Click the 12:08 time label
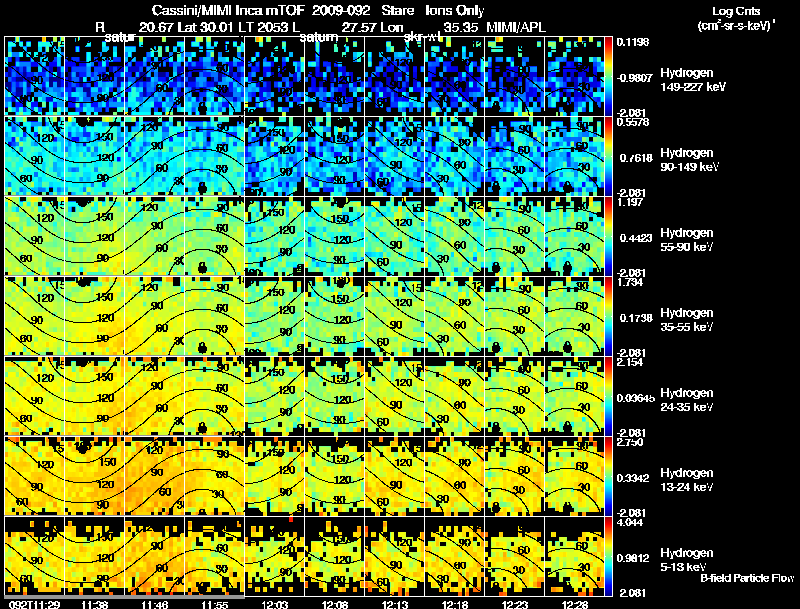The height and width of the screenshot is (609, 800). 335,604
